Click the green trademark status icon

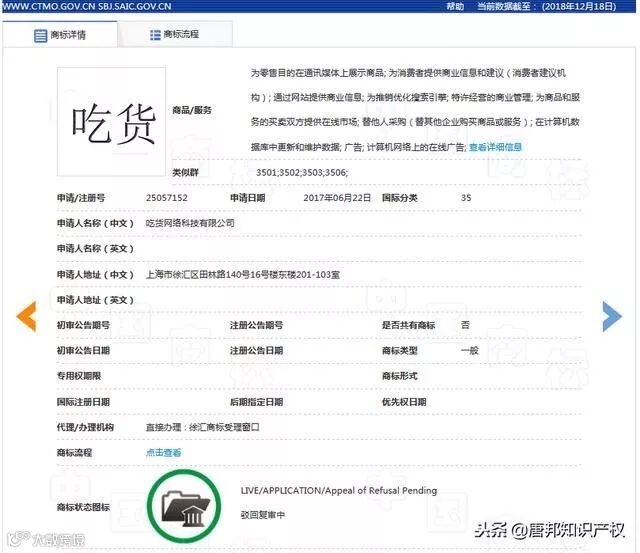[x=184, y=506]
